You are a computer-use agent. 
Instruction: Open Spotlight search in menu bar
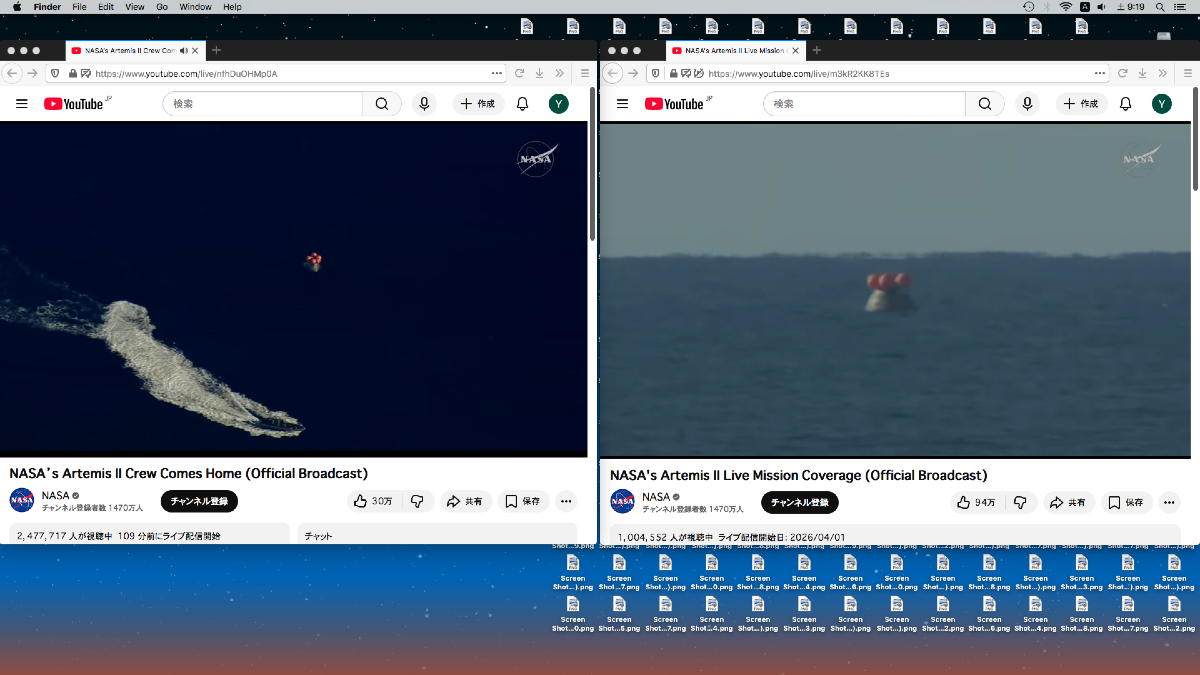click(1159, 7)
